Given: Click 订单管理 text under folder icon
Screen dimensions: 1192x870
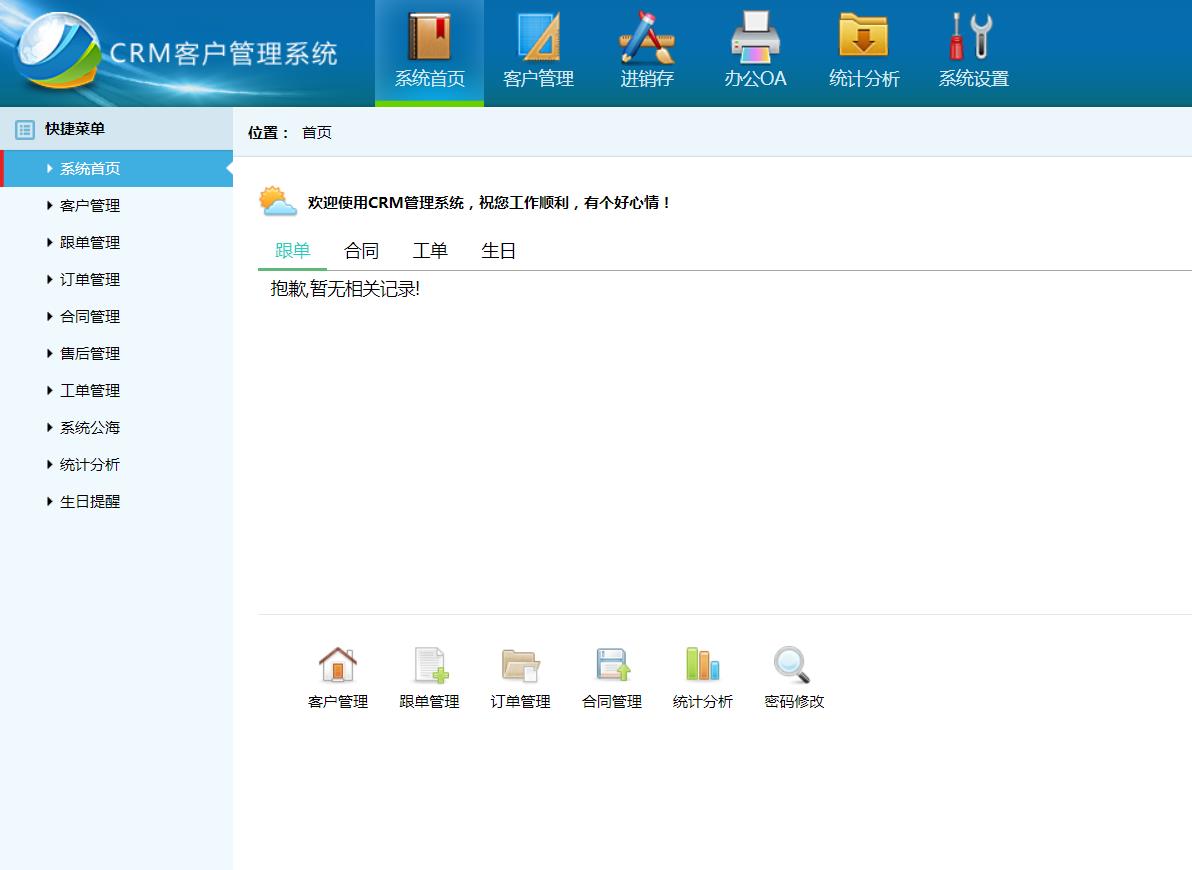Looking at the screenshot, I should click(521, 701).
